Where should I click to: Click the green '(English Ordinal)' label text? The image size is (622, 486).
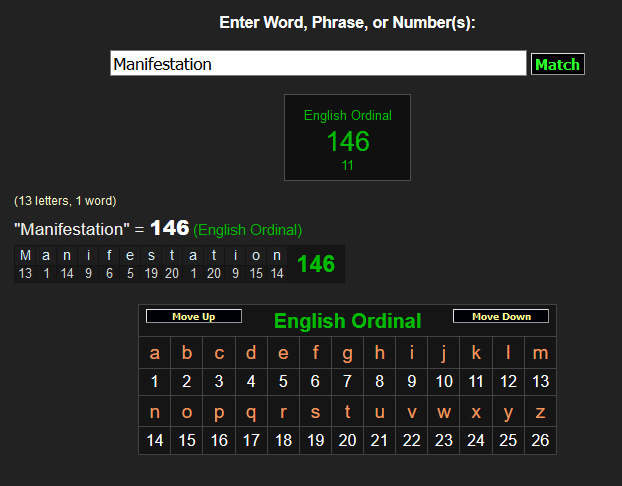tap(247, 230)
